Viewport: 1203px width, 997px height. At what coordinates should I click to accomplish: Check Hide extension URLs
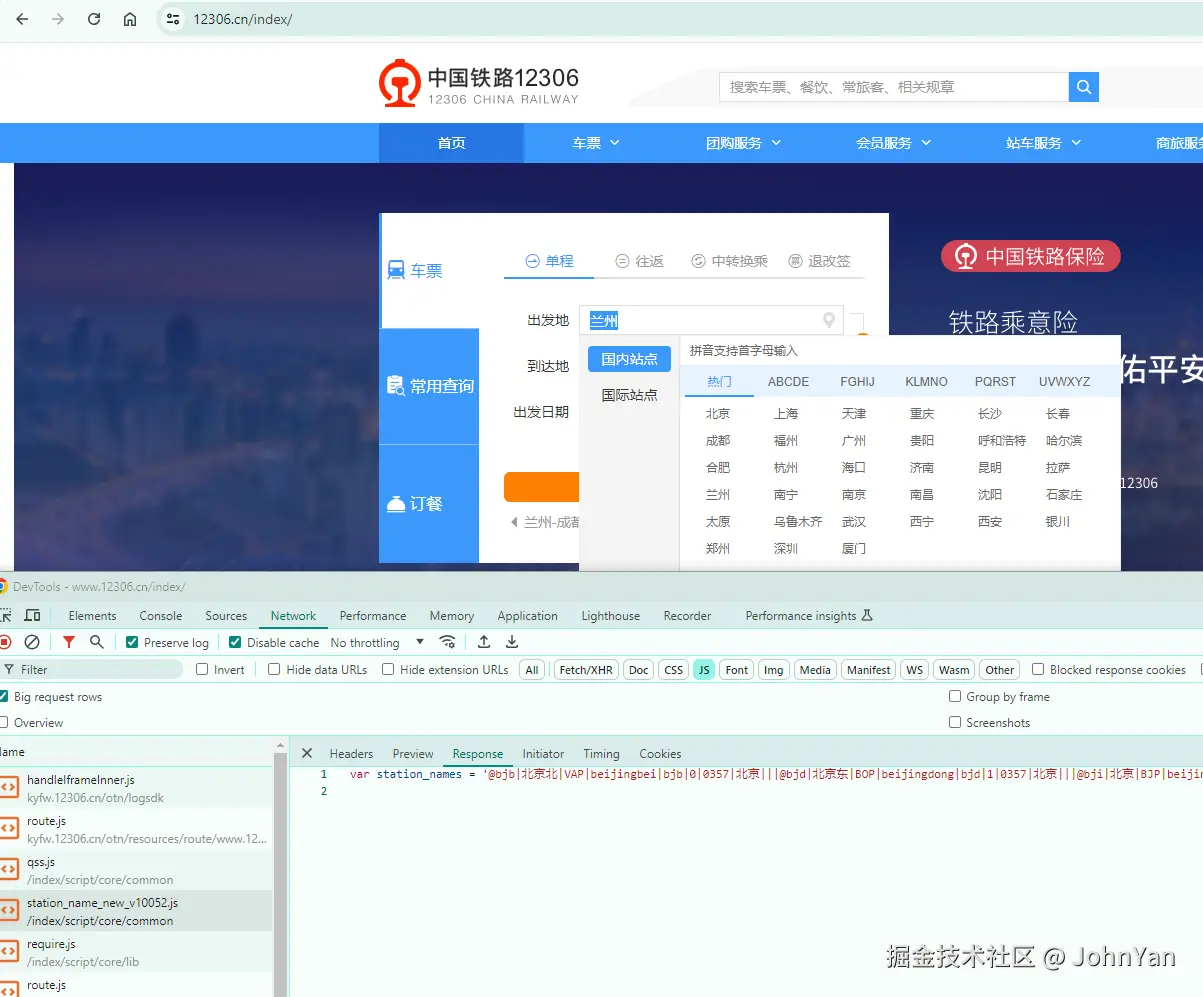coord(388,669)
